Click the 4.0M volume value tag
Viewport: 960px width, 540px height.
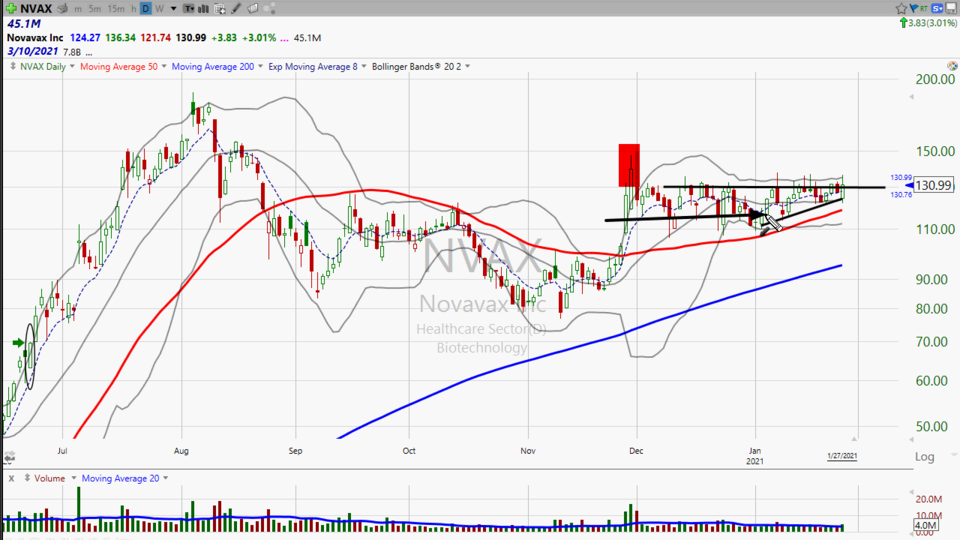(925, 525)
